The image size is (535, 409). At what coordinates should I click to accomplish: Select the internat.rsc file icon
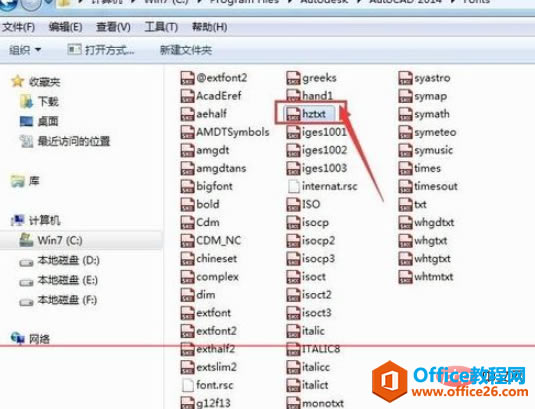293,186
